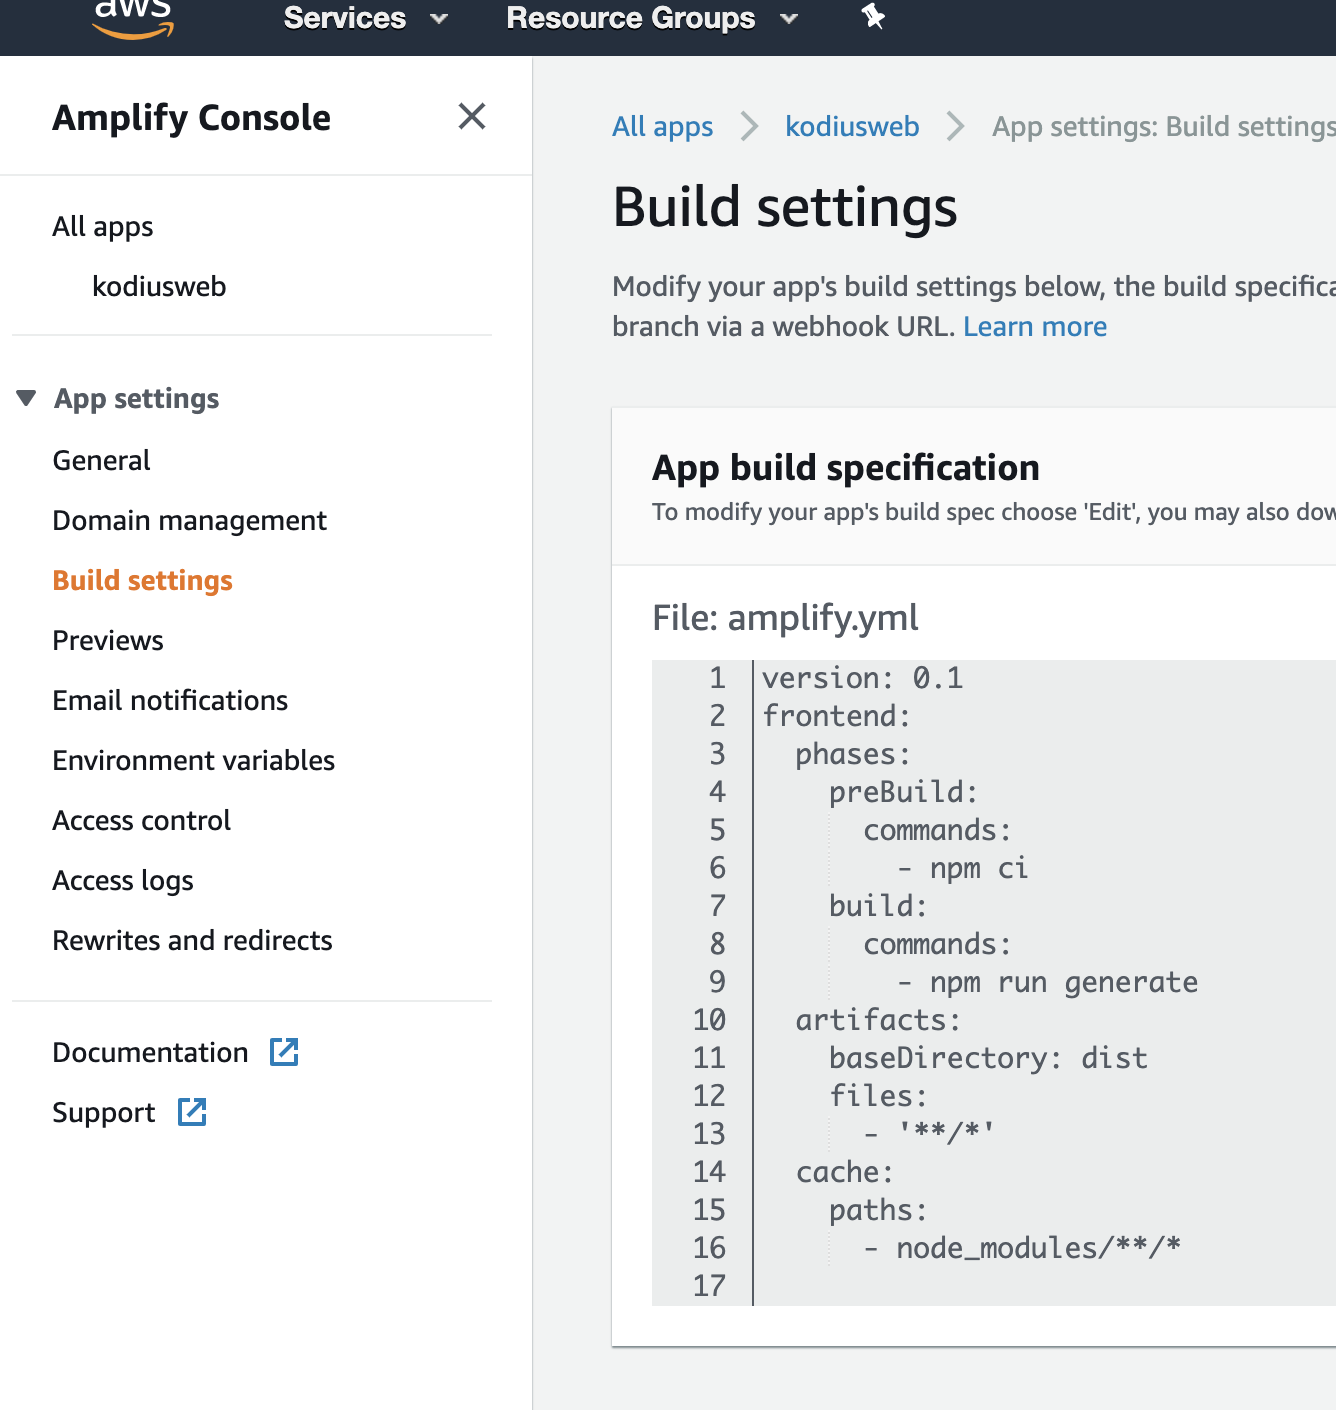Click the external-link icon beside Documentation
This screenshot has height=1410, width=1336.
coord(285,1052)
